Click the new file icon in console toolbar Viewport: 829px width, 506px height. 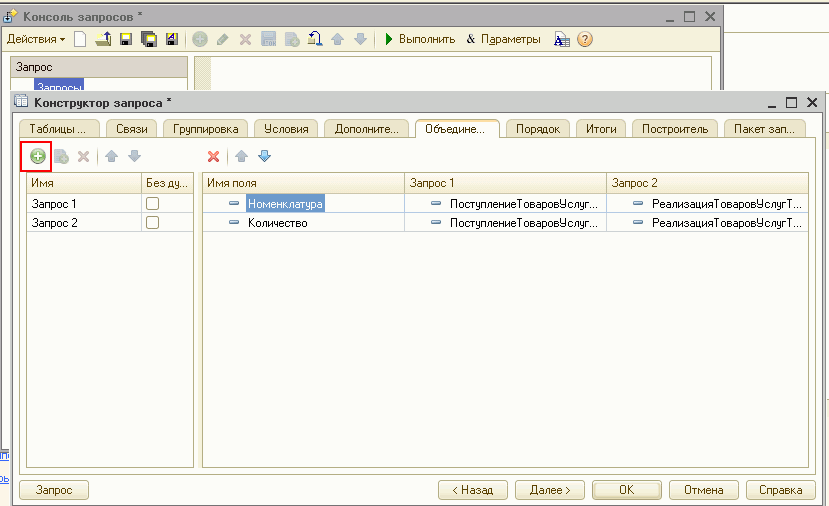80,39
